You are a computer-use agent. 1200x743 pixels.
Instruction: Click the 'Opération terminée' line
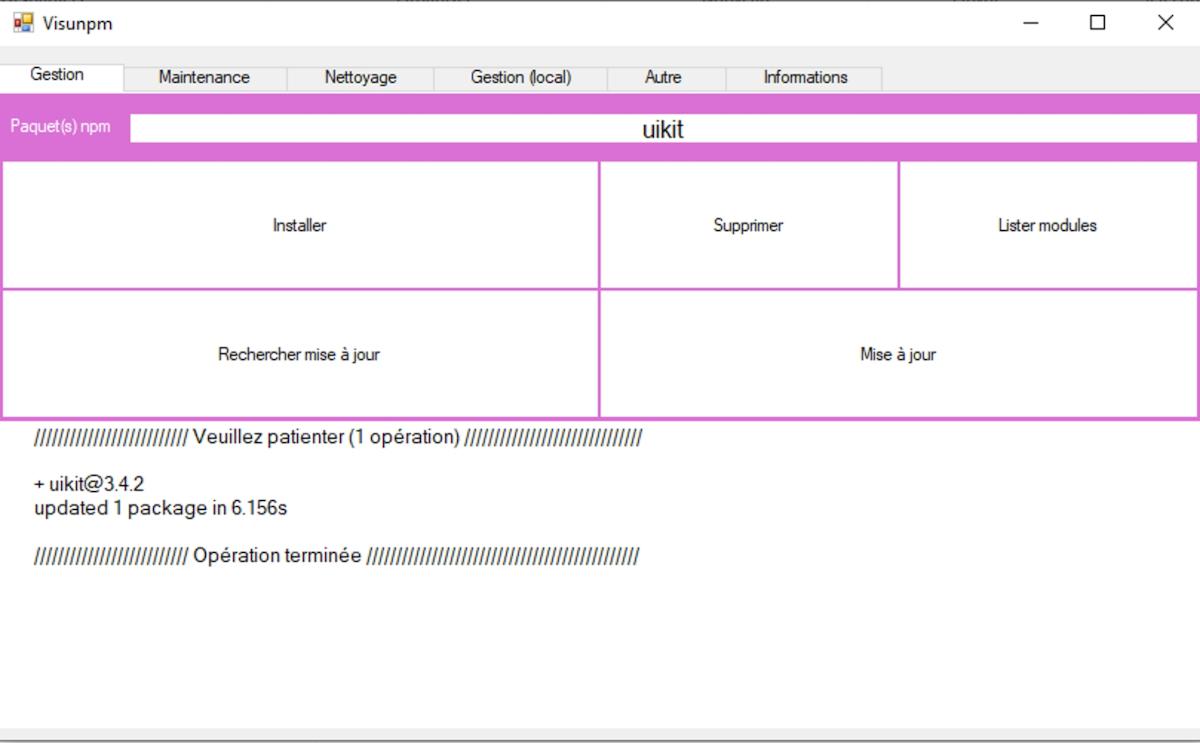[x=336, y=555]
